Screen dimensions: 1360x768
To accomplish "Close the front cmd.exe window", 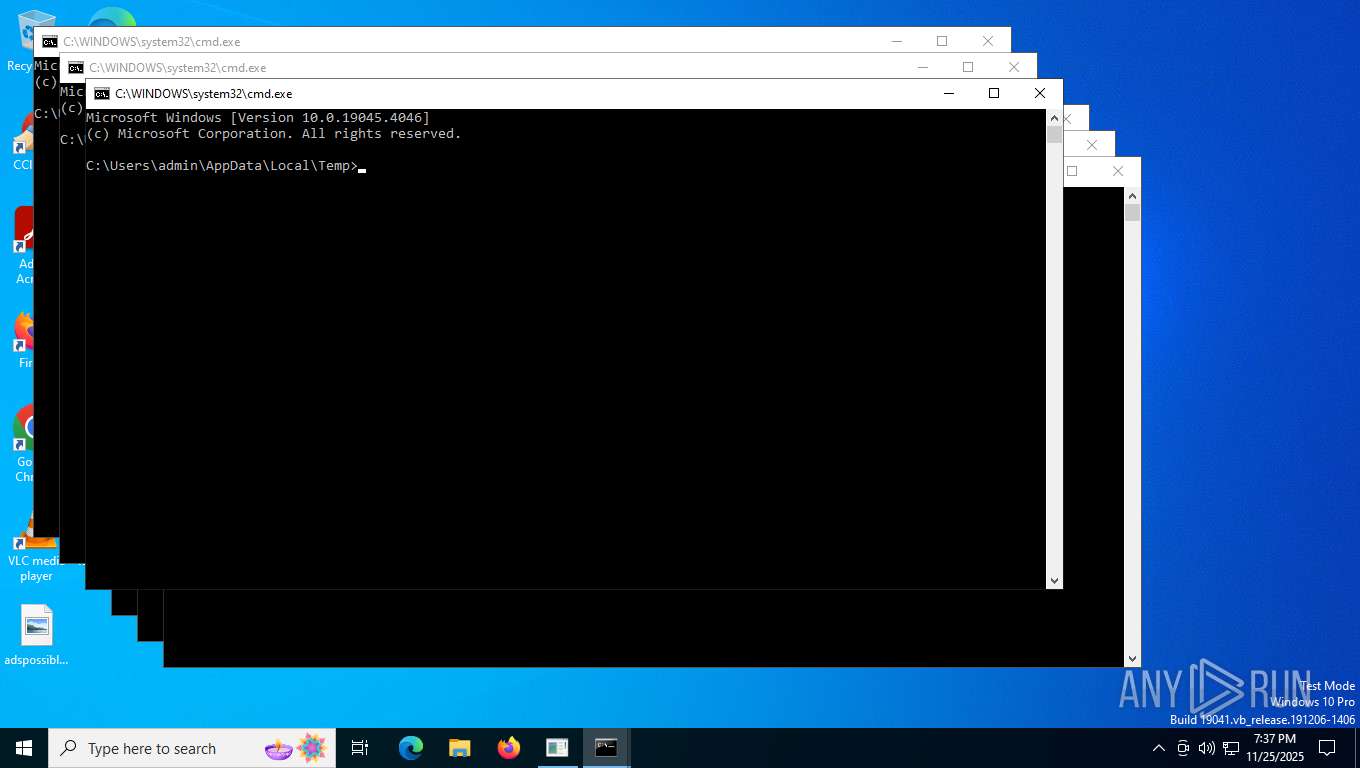I will click(1040, 93).
